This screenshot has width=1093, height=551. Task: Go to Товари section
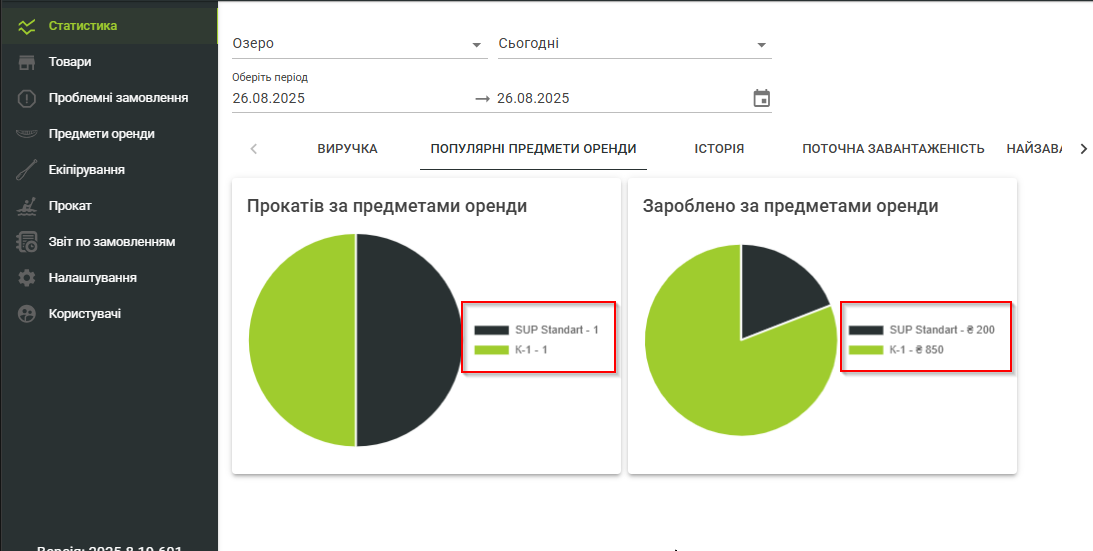tap(109, 62)
